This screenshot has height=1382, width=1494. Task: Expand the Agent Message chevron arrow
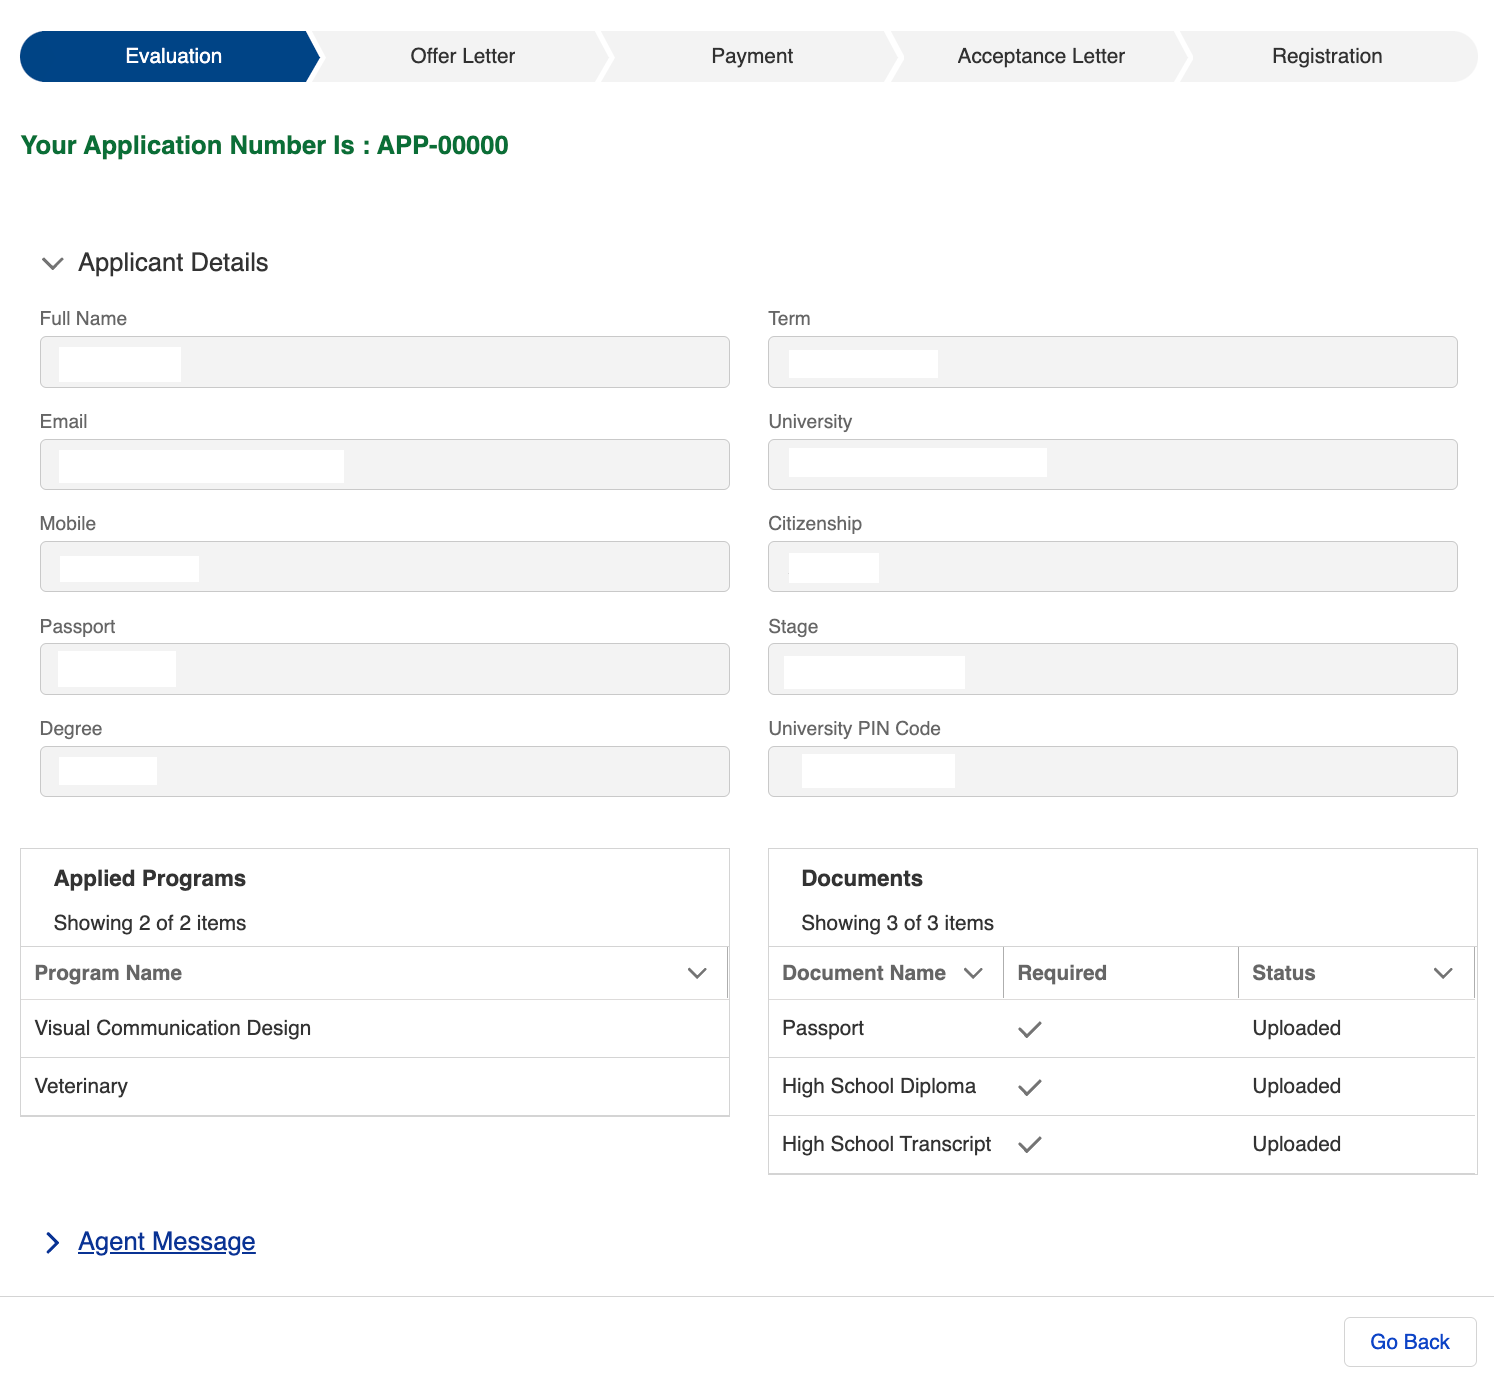tap(53, 1242)
